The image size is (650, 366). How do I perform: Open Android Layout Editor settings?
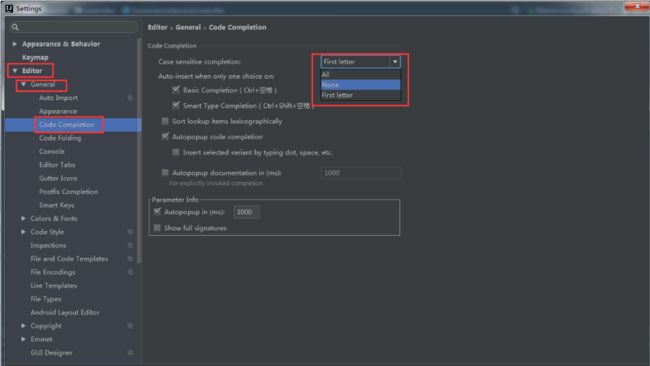tap(65, 313)
